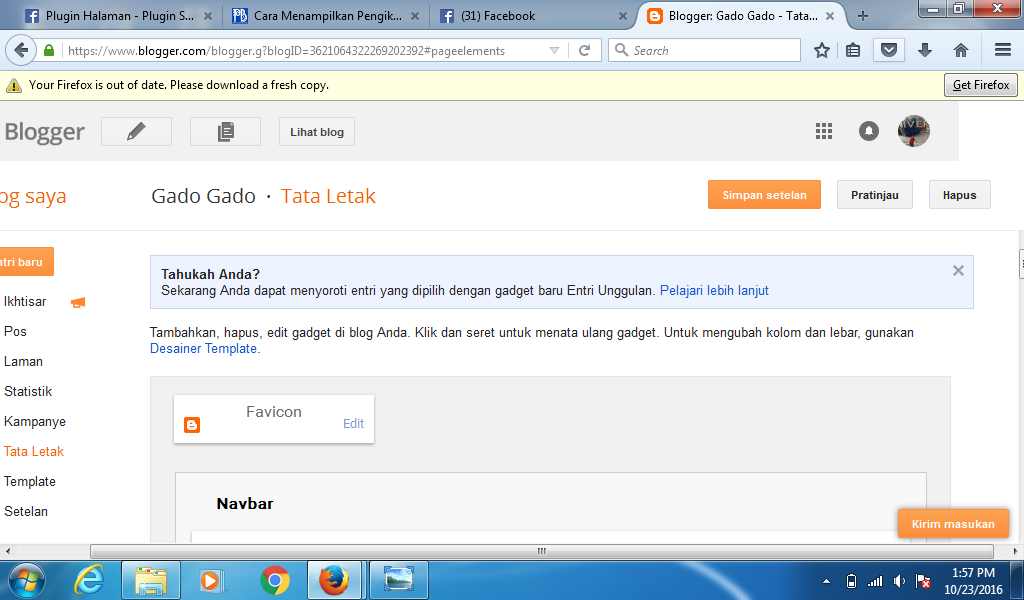Launch Chrome from the taskbar

275,580
